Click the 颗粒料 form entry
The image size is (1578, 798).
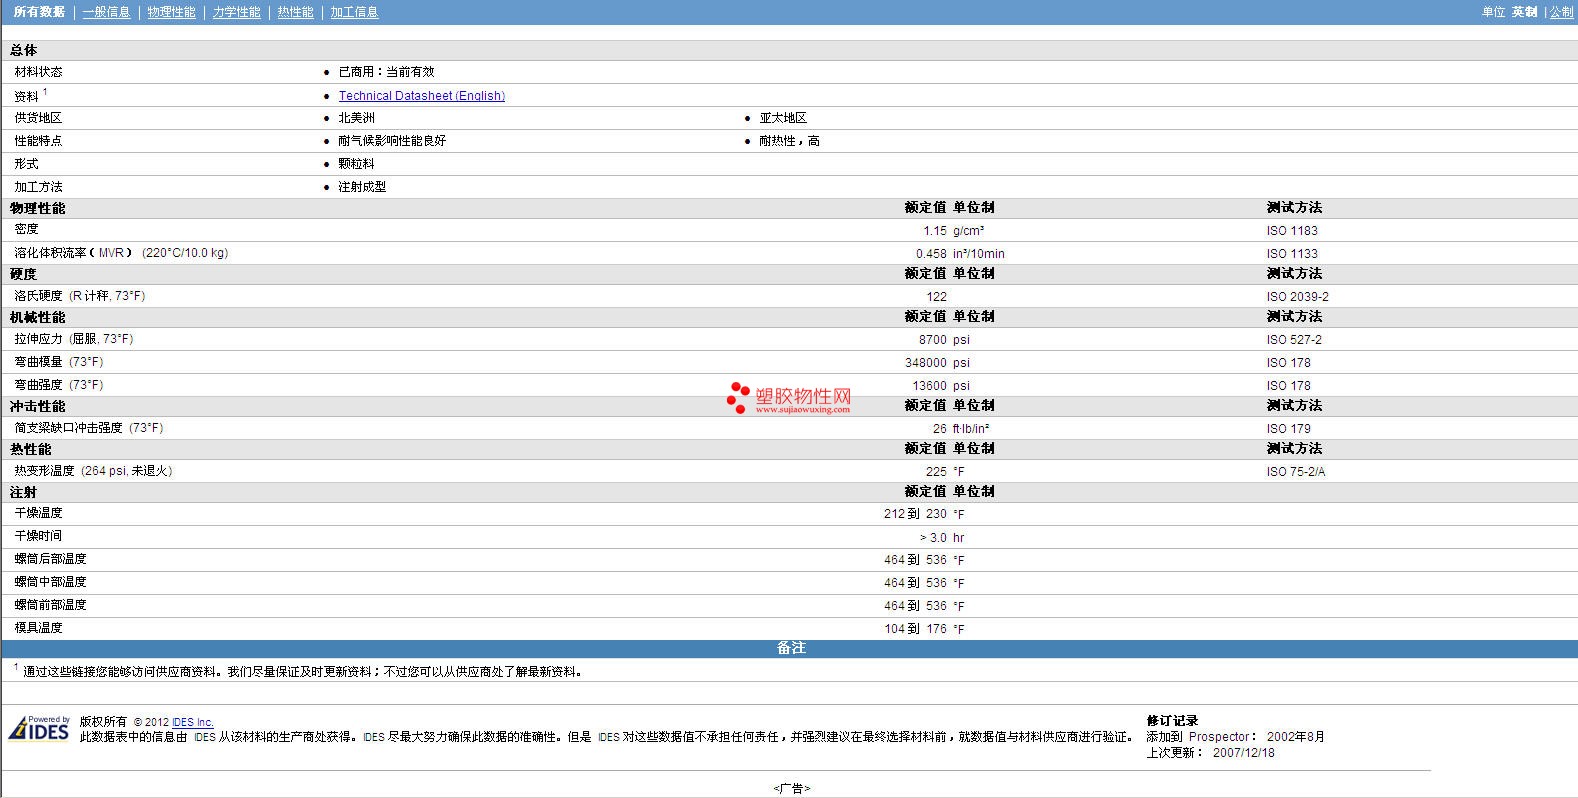[356, 164]
